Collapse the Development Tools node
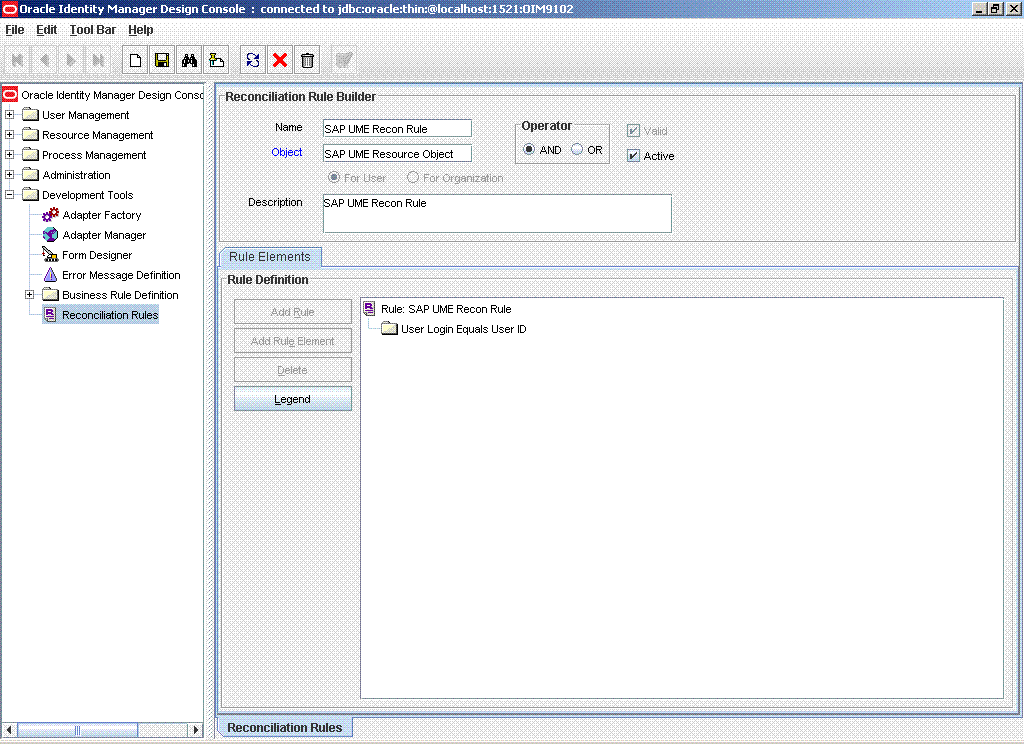Screen dimensions: 1024x744 click(10, 195)
